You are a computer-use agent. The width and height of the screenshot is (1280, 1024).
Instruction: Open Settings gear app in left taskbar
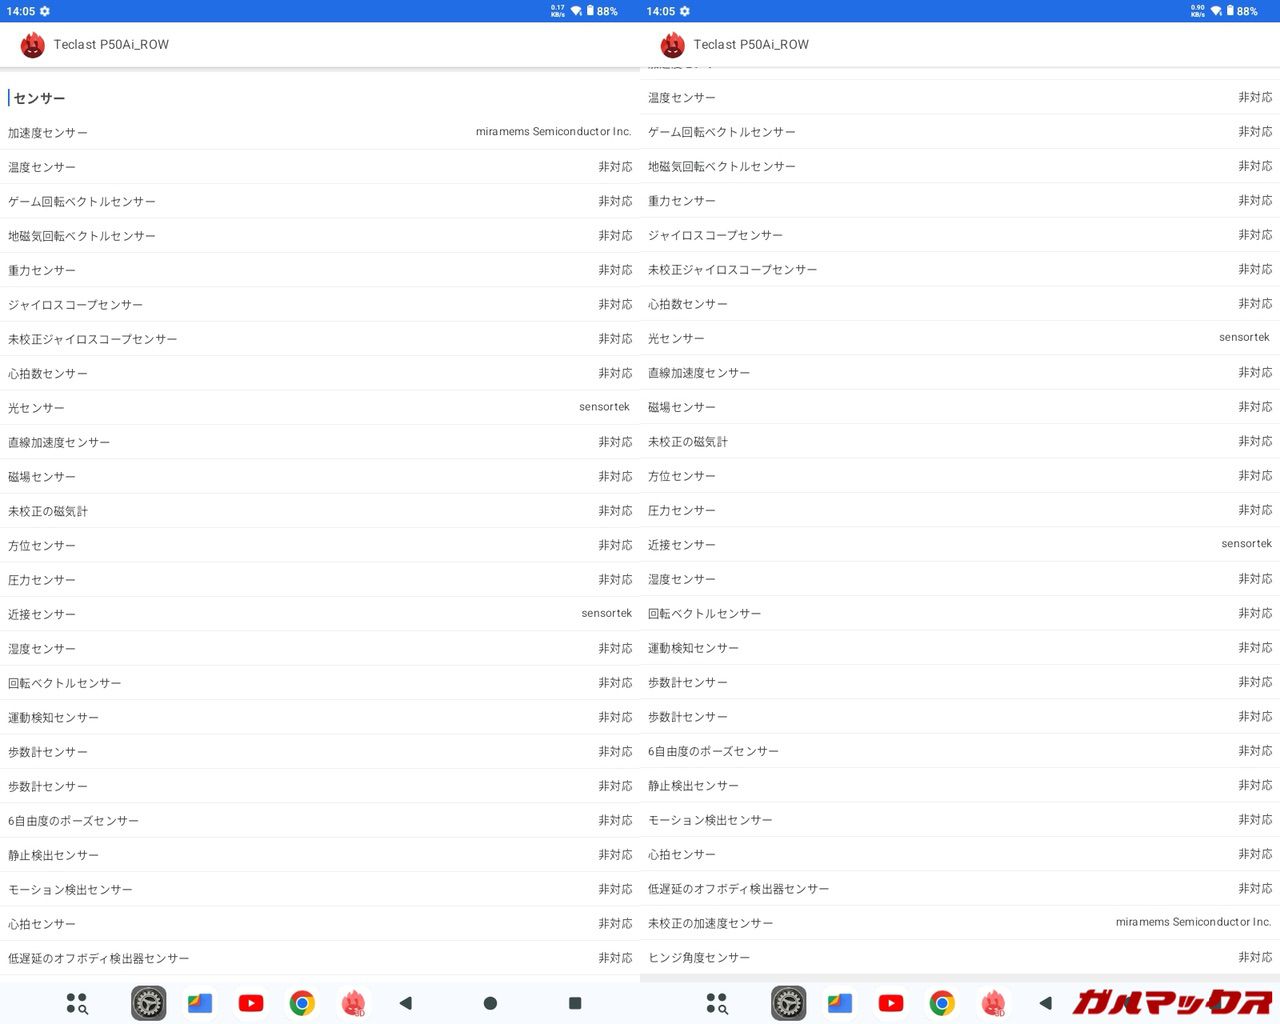pyautogui.click(x=149, y=1003)
